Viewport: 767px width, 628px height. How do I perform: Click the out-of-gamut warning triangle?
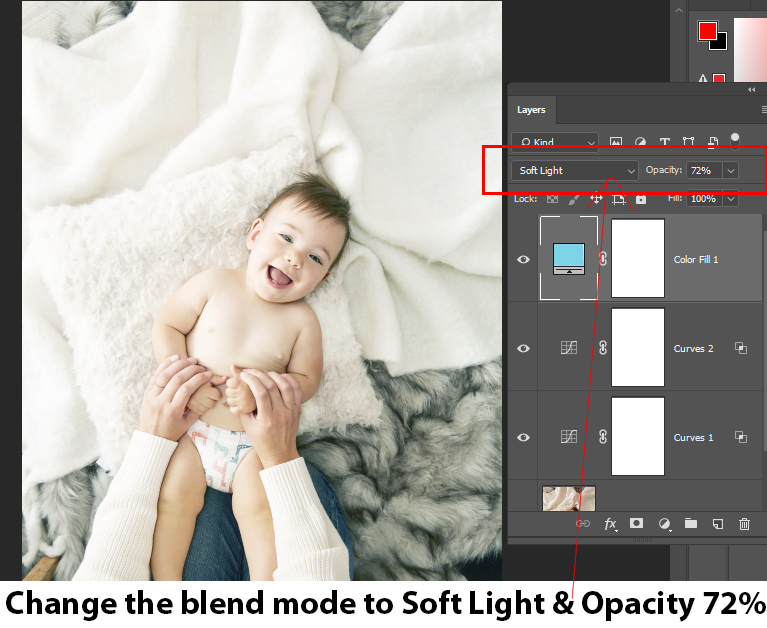[703, 78]
